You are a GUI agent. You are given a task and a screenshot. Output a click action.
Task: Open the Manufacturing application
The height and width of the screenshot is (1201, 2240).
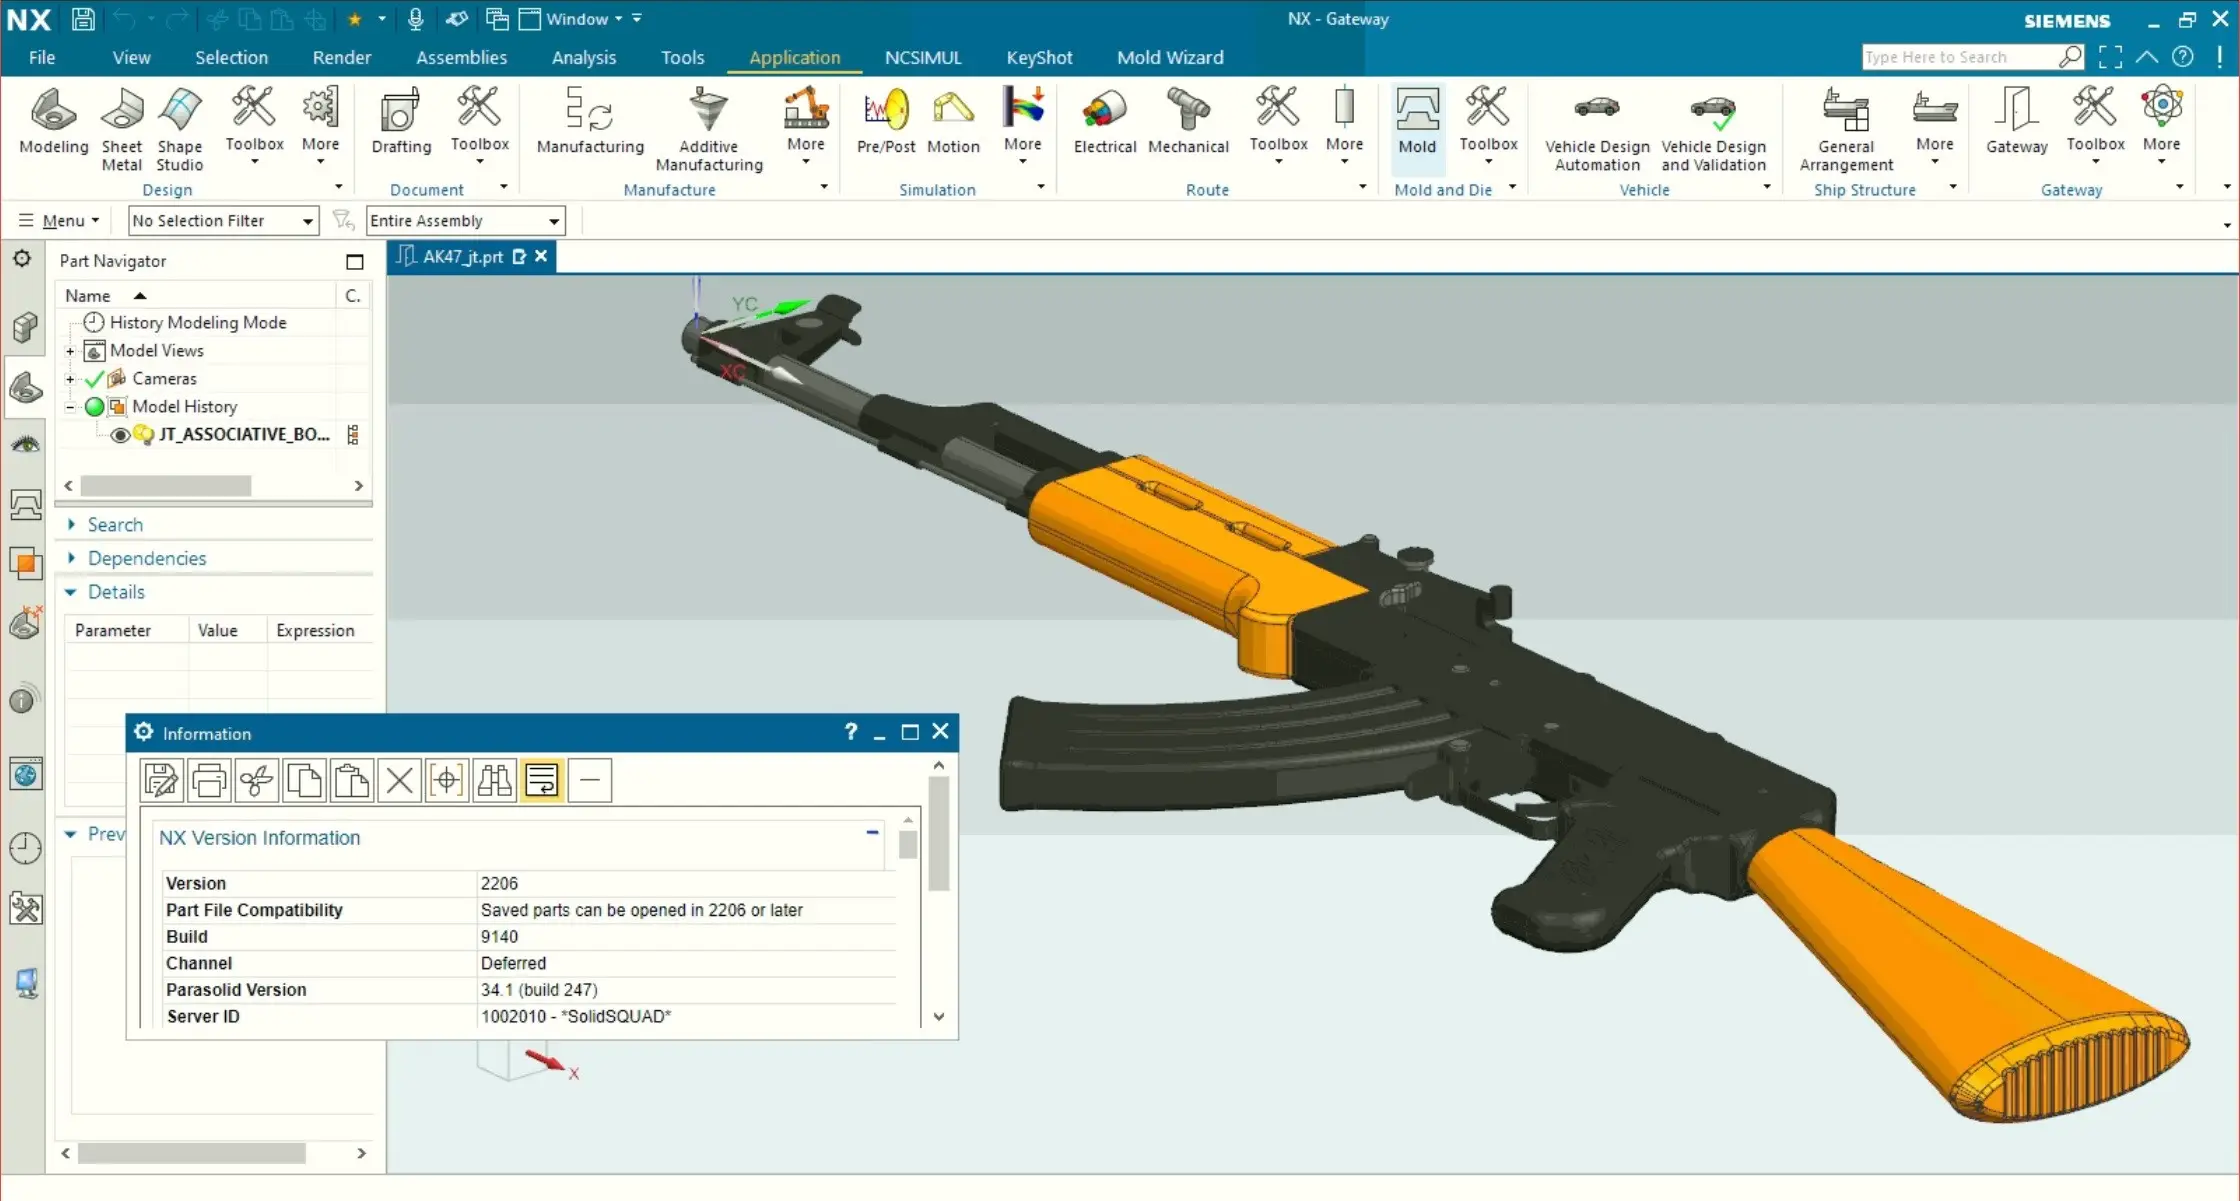590,121
